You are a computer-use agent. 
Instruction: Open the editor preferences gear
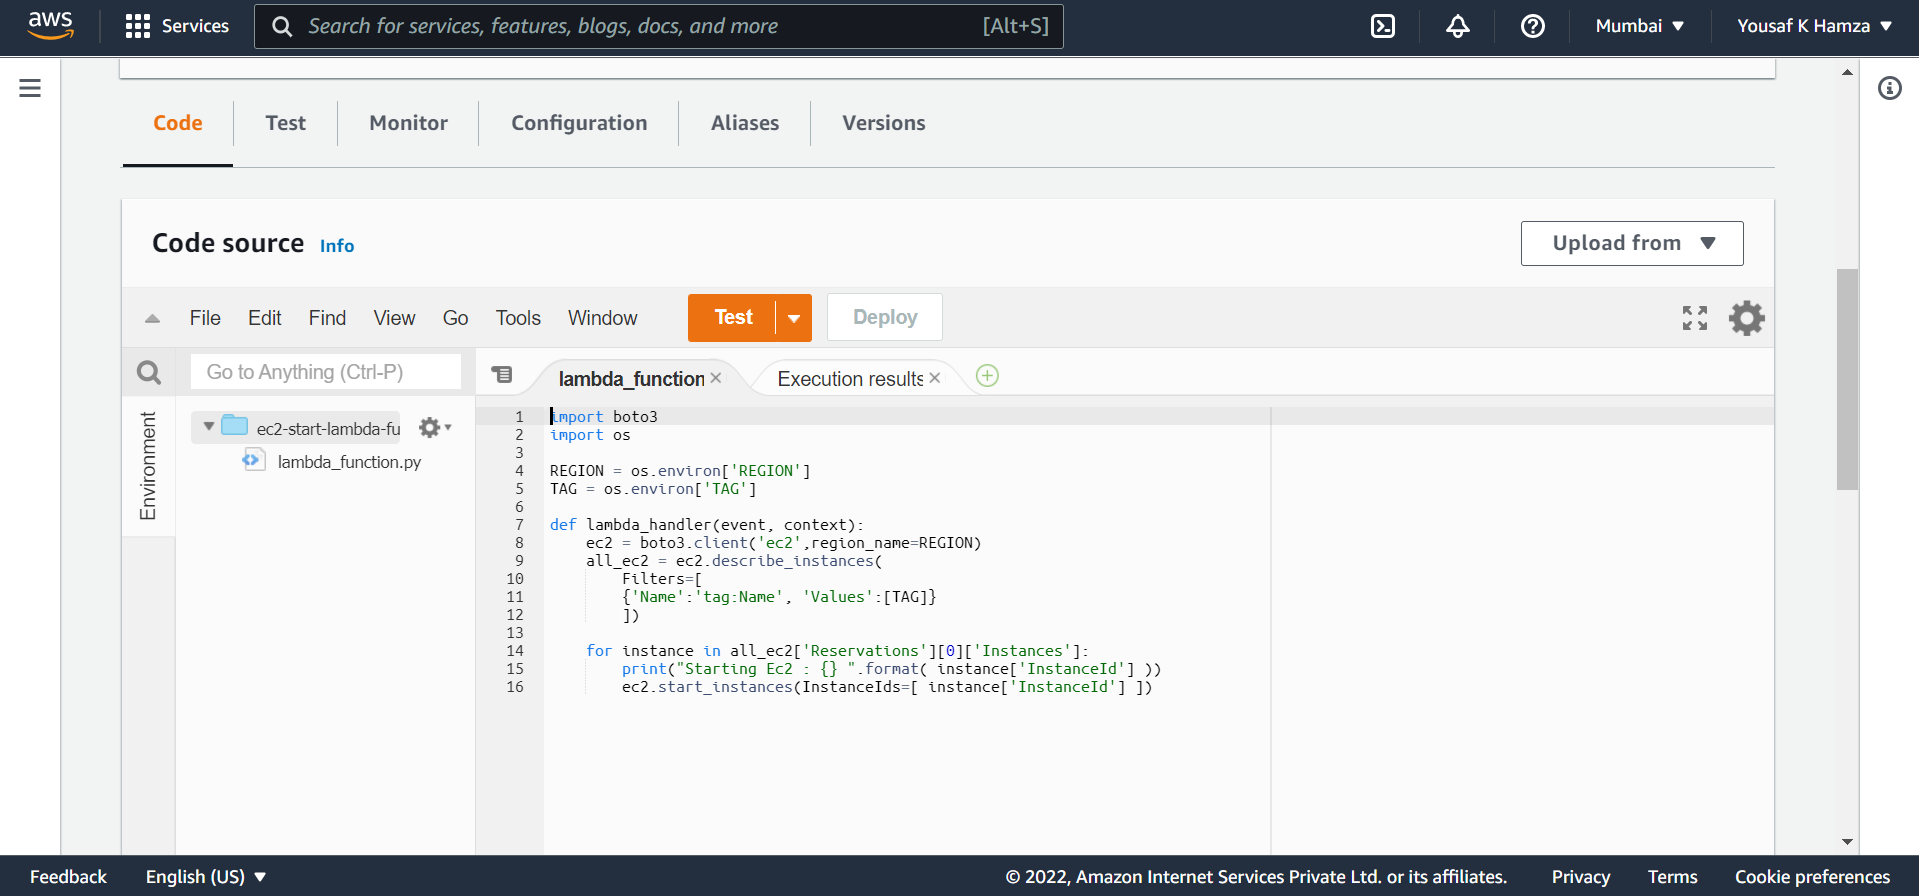tap(1746, 318)
